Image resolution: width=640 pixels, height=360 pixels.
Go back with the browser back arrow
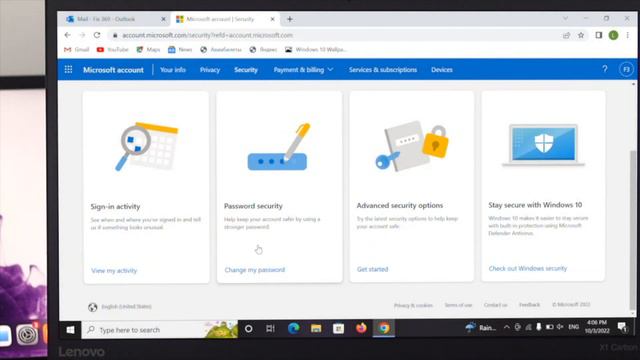point(68,35)
